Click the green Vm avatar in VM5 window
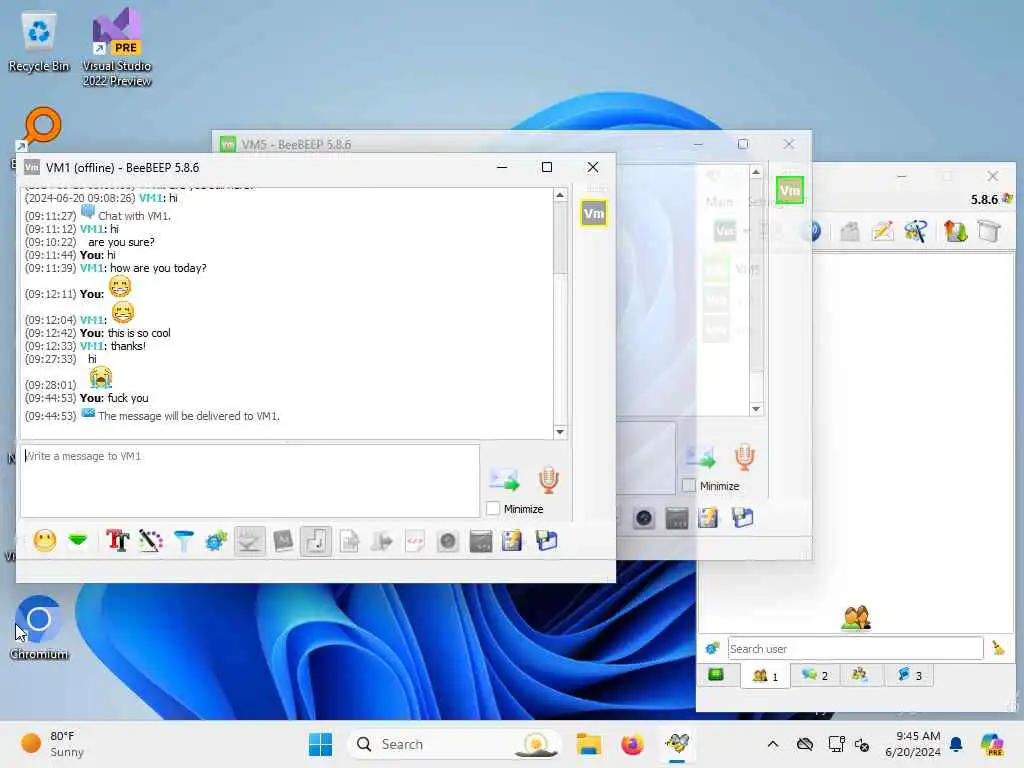 [x=790, y=190]
